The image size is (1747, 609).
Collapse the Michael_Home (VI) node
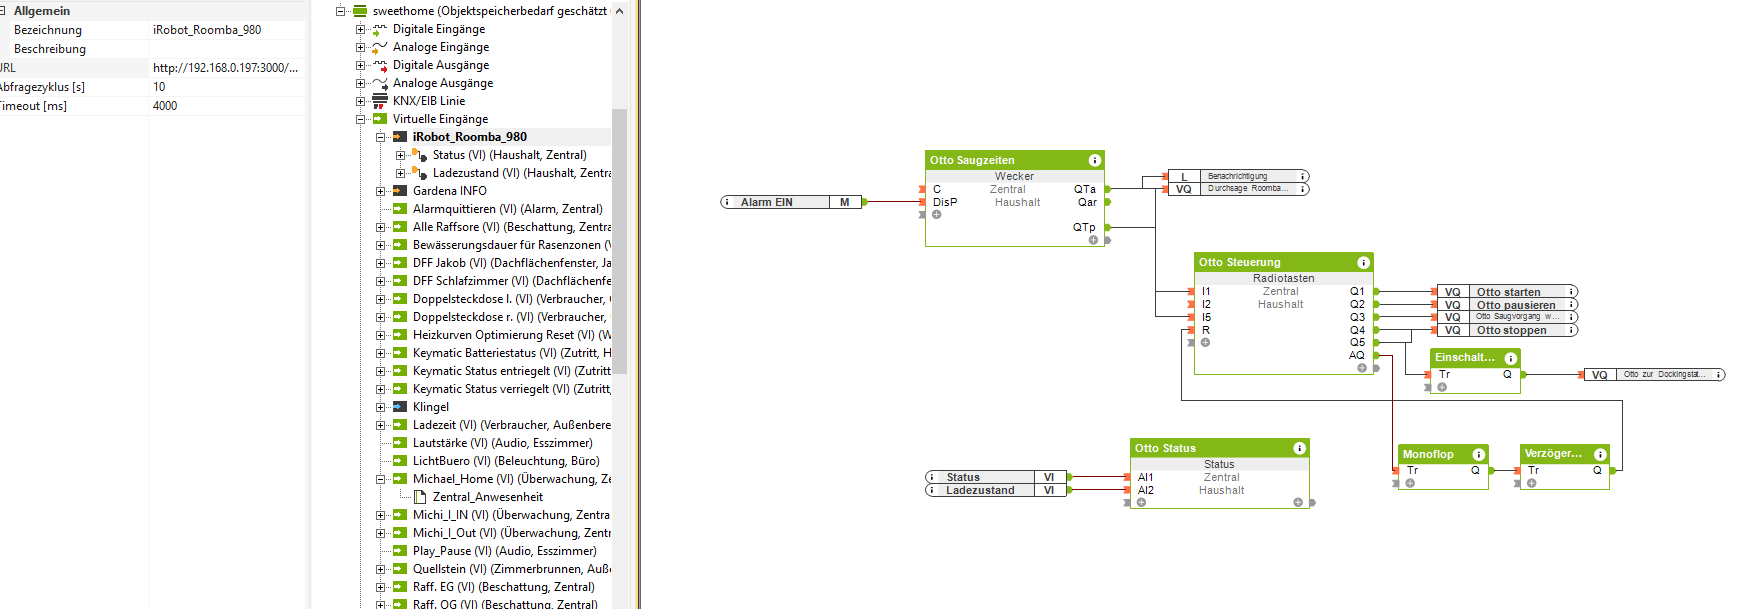click(380, 479)
